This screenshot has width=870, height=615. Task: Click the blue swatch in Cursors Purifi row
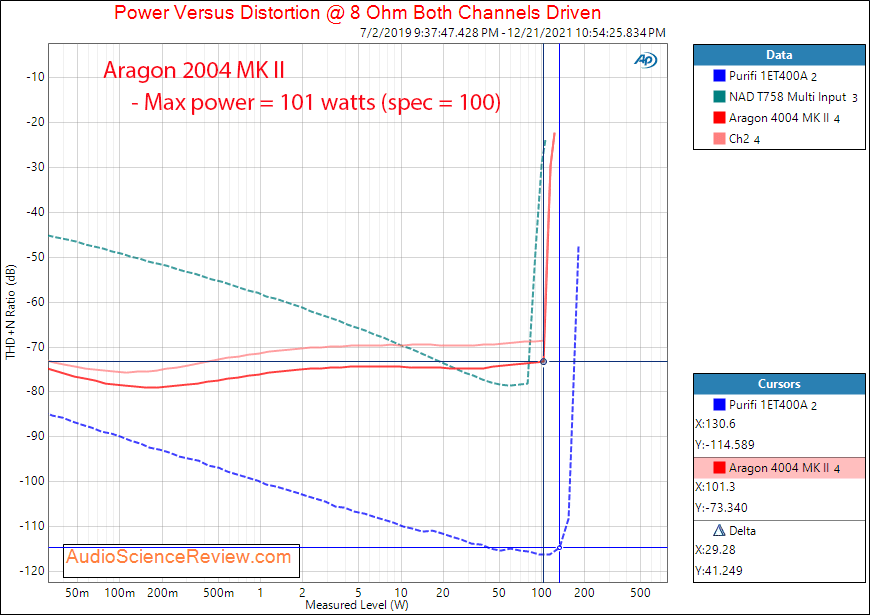719,404
